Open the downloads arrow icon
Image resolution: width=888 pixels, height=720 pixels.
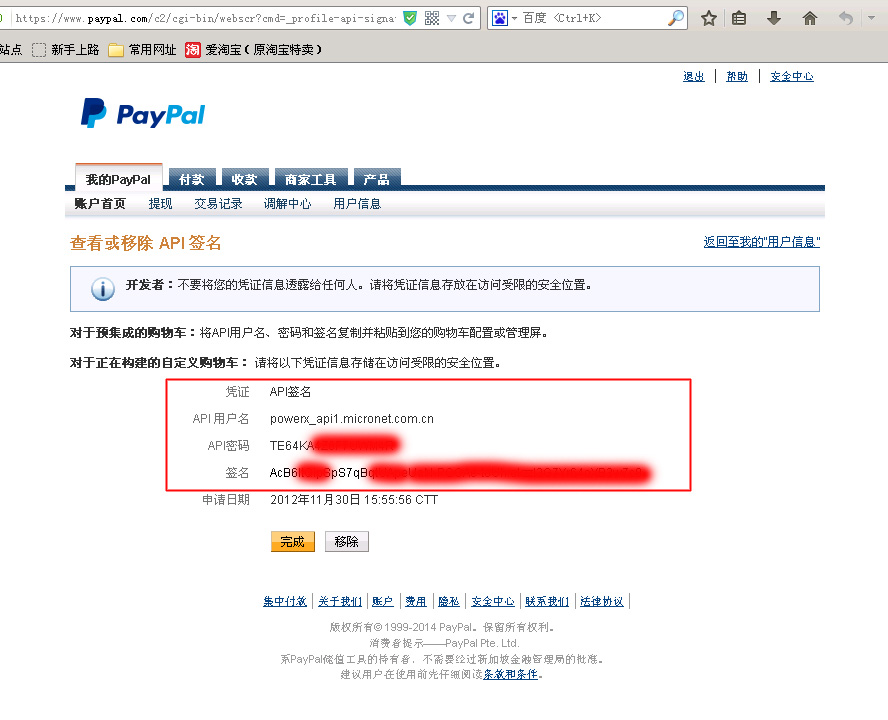[774, 19]
